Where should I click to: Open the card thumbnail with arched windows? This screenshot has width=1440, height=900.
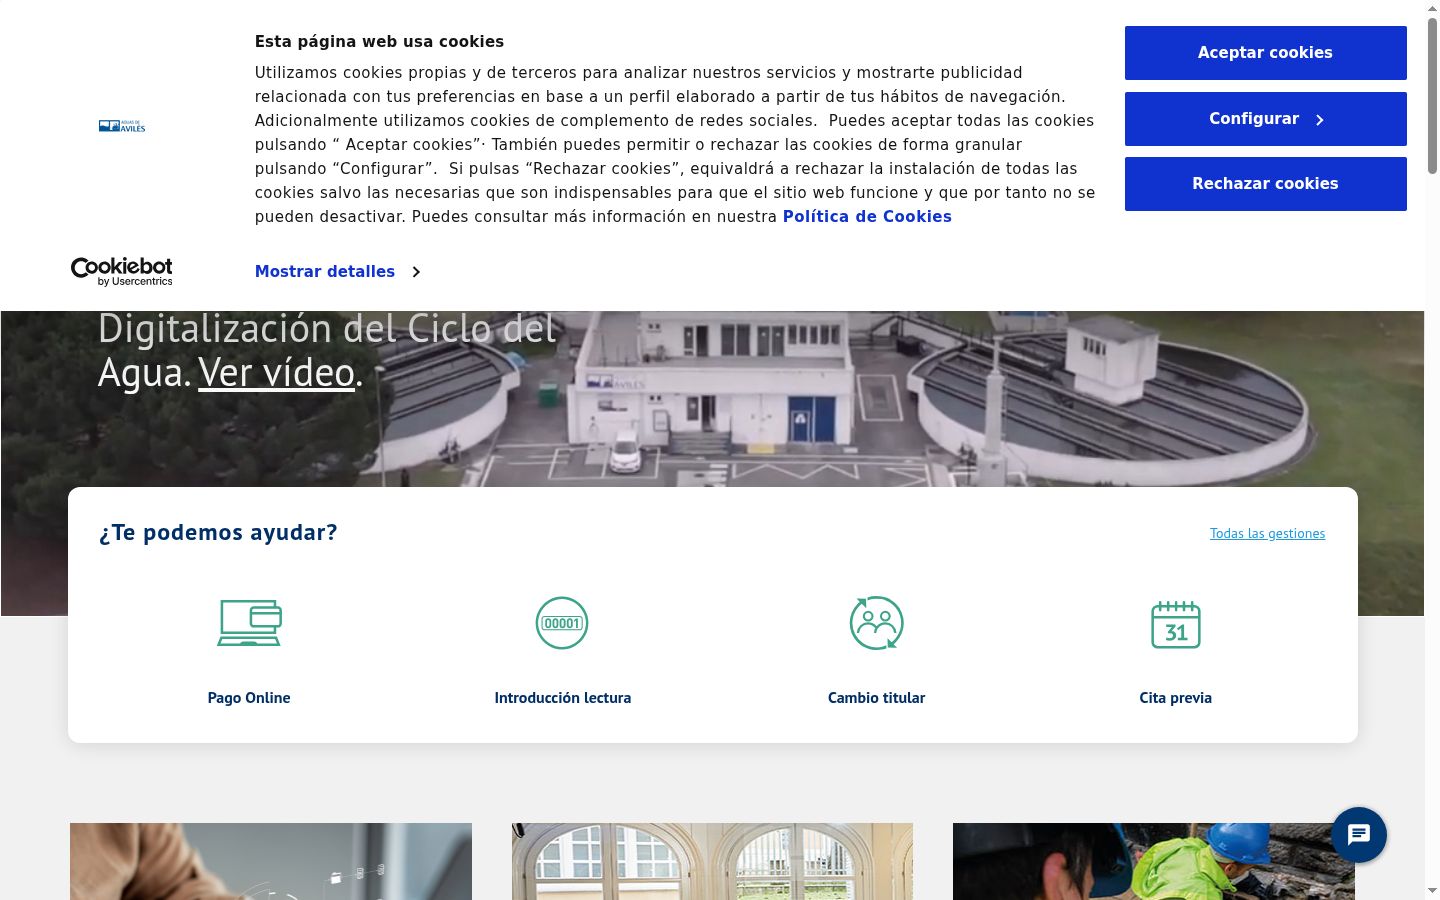(712, 861)
